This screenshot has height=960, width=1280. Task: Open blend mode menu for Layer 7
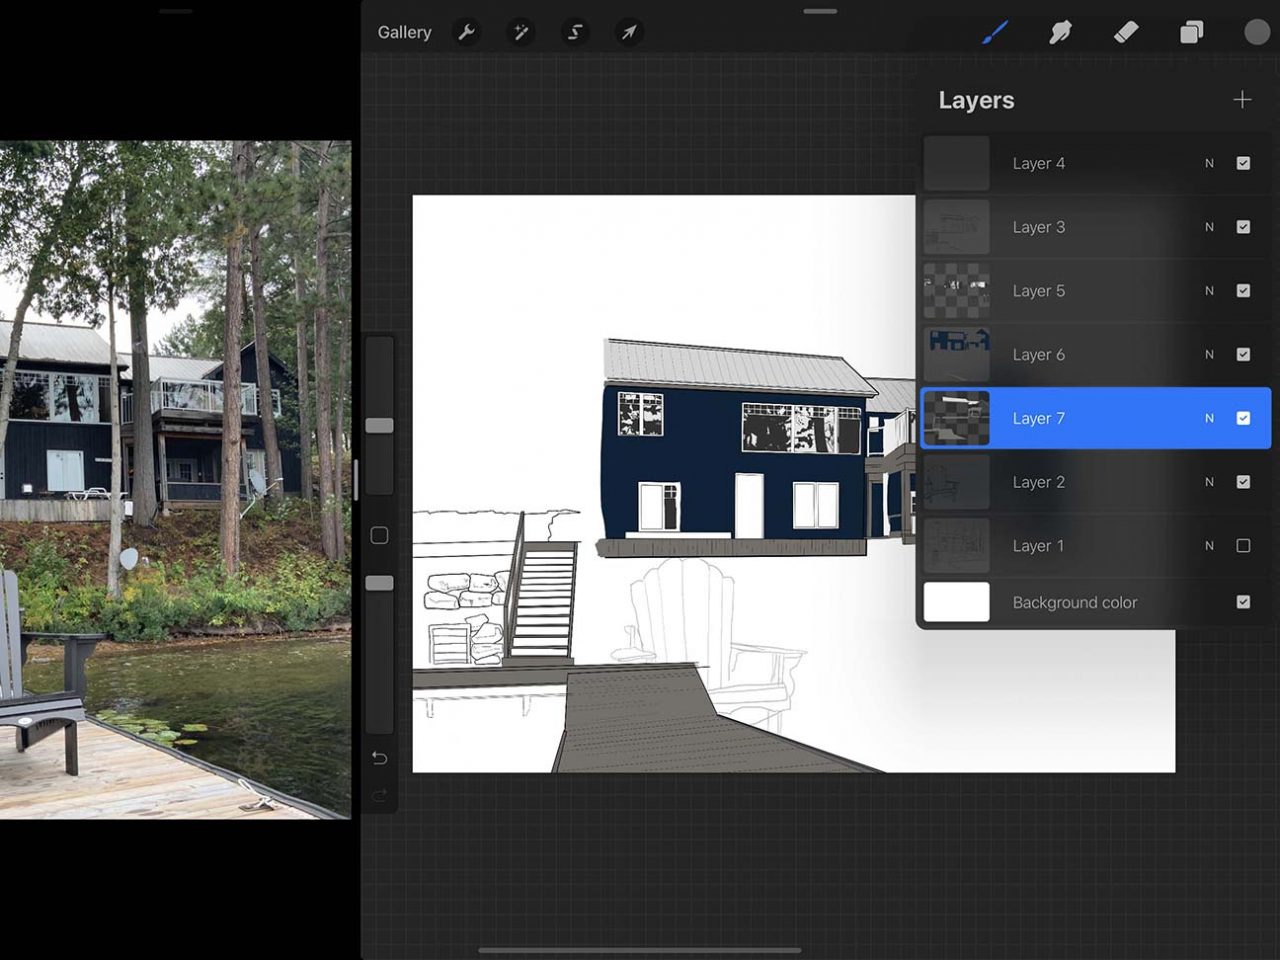pyautogui.click(x=1209, y=418)
